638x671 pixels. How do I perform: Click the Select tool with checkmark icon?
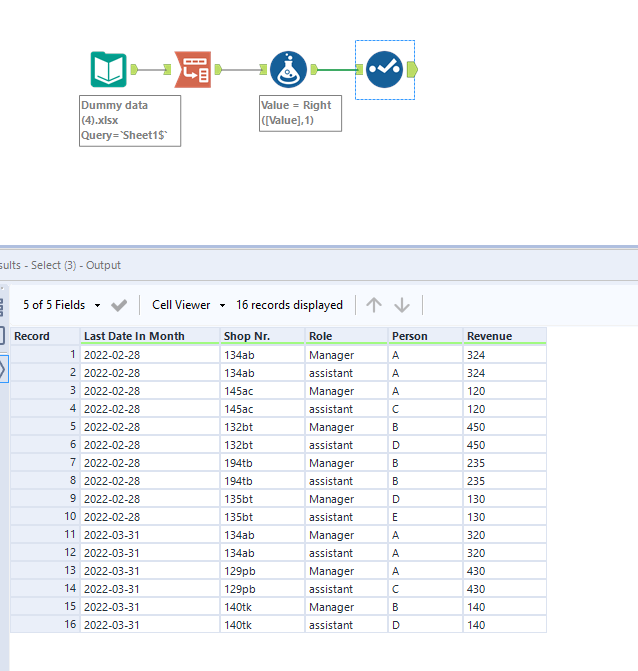click(383, 69)
